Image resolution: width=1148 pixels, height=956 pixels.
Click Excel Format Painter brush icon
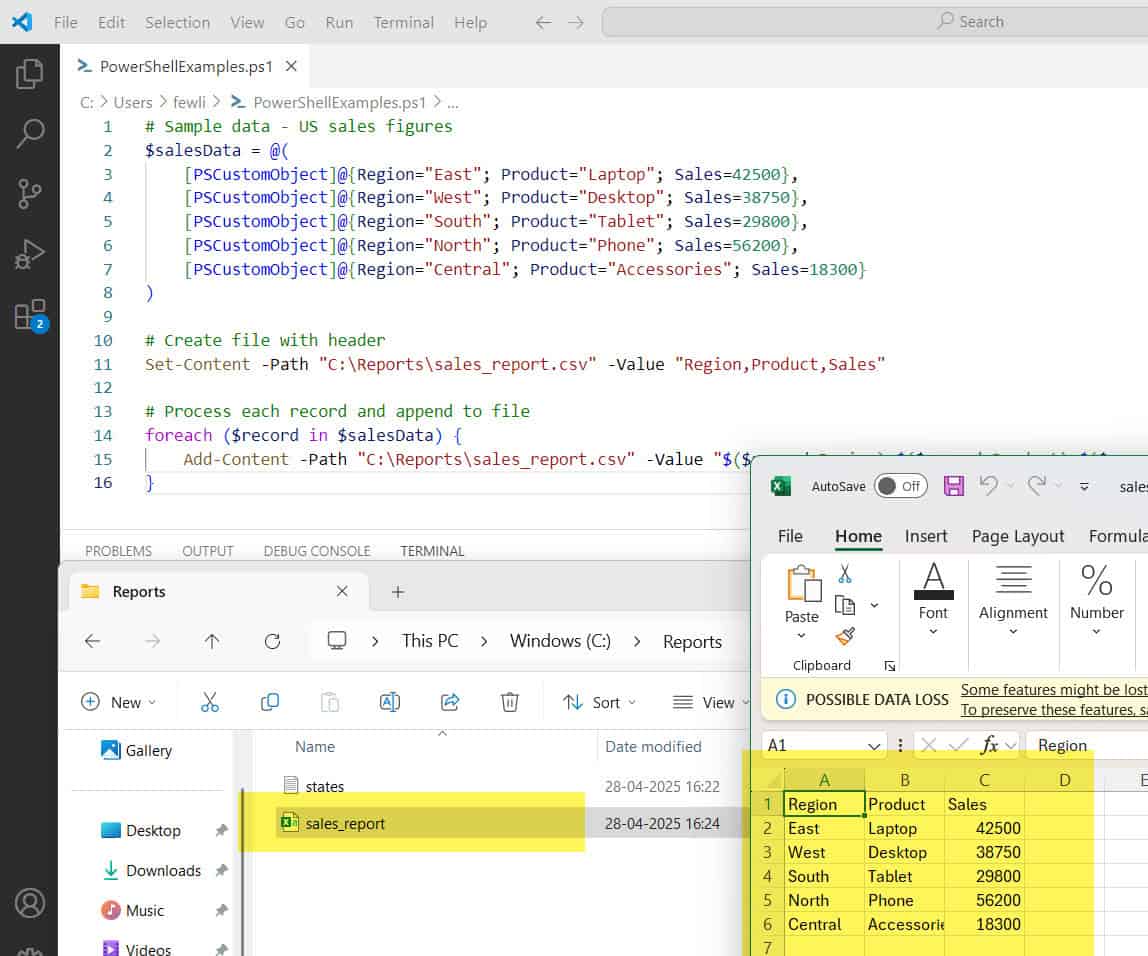845,636
